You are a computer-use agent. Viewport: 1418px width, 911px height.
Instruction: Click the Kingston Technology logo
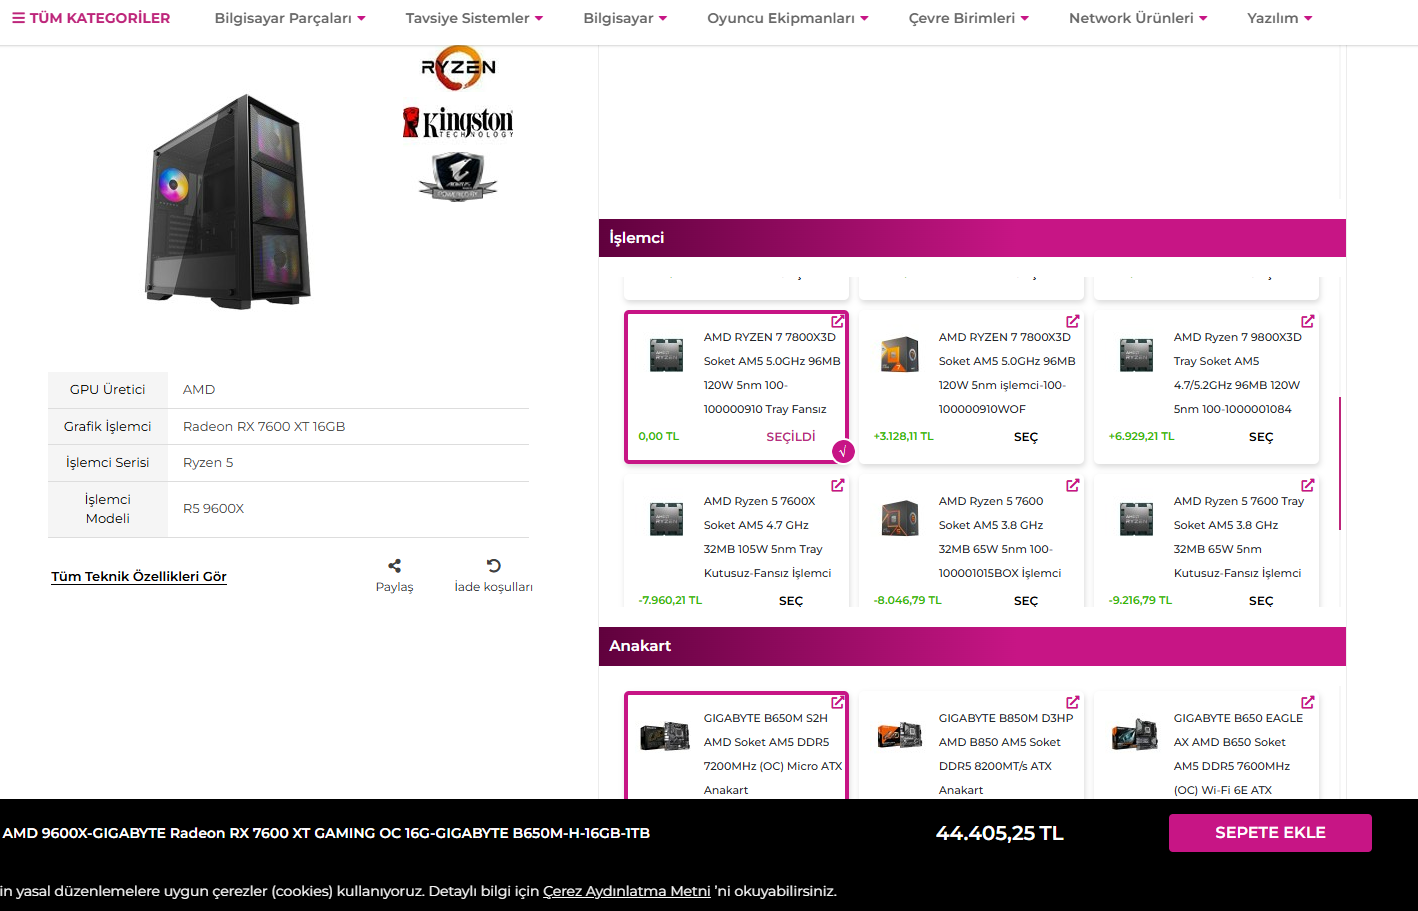tap(458, 122)
